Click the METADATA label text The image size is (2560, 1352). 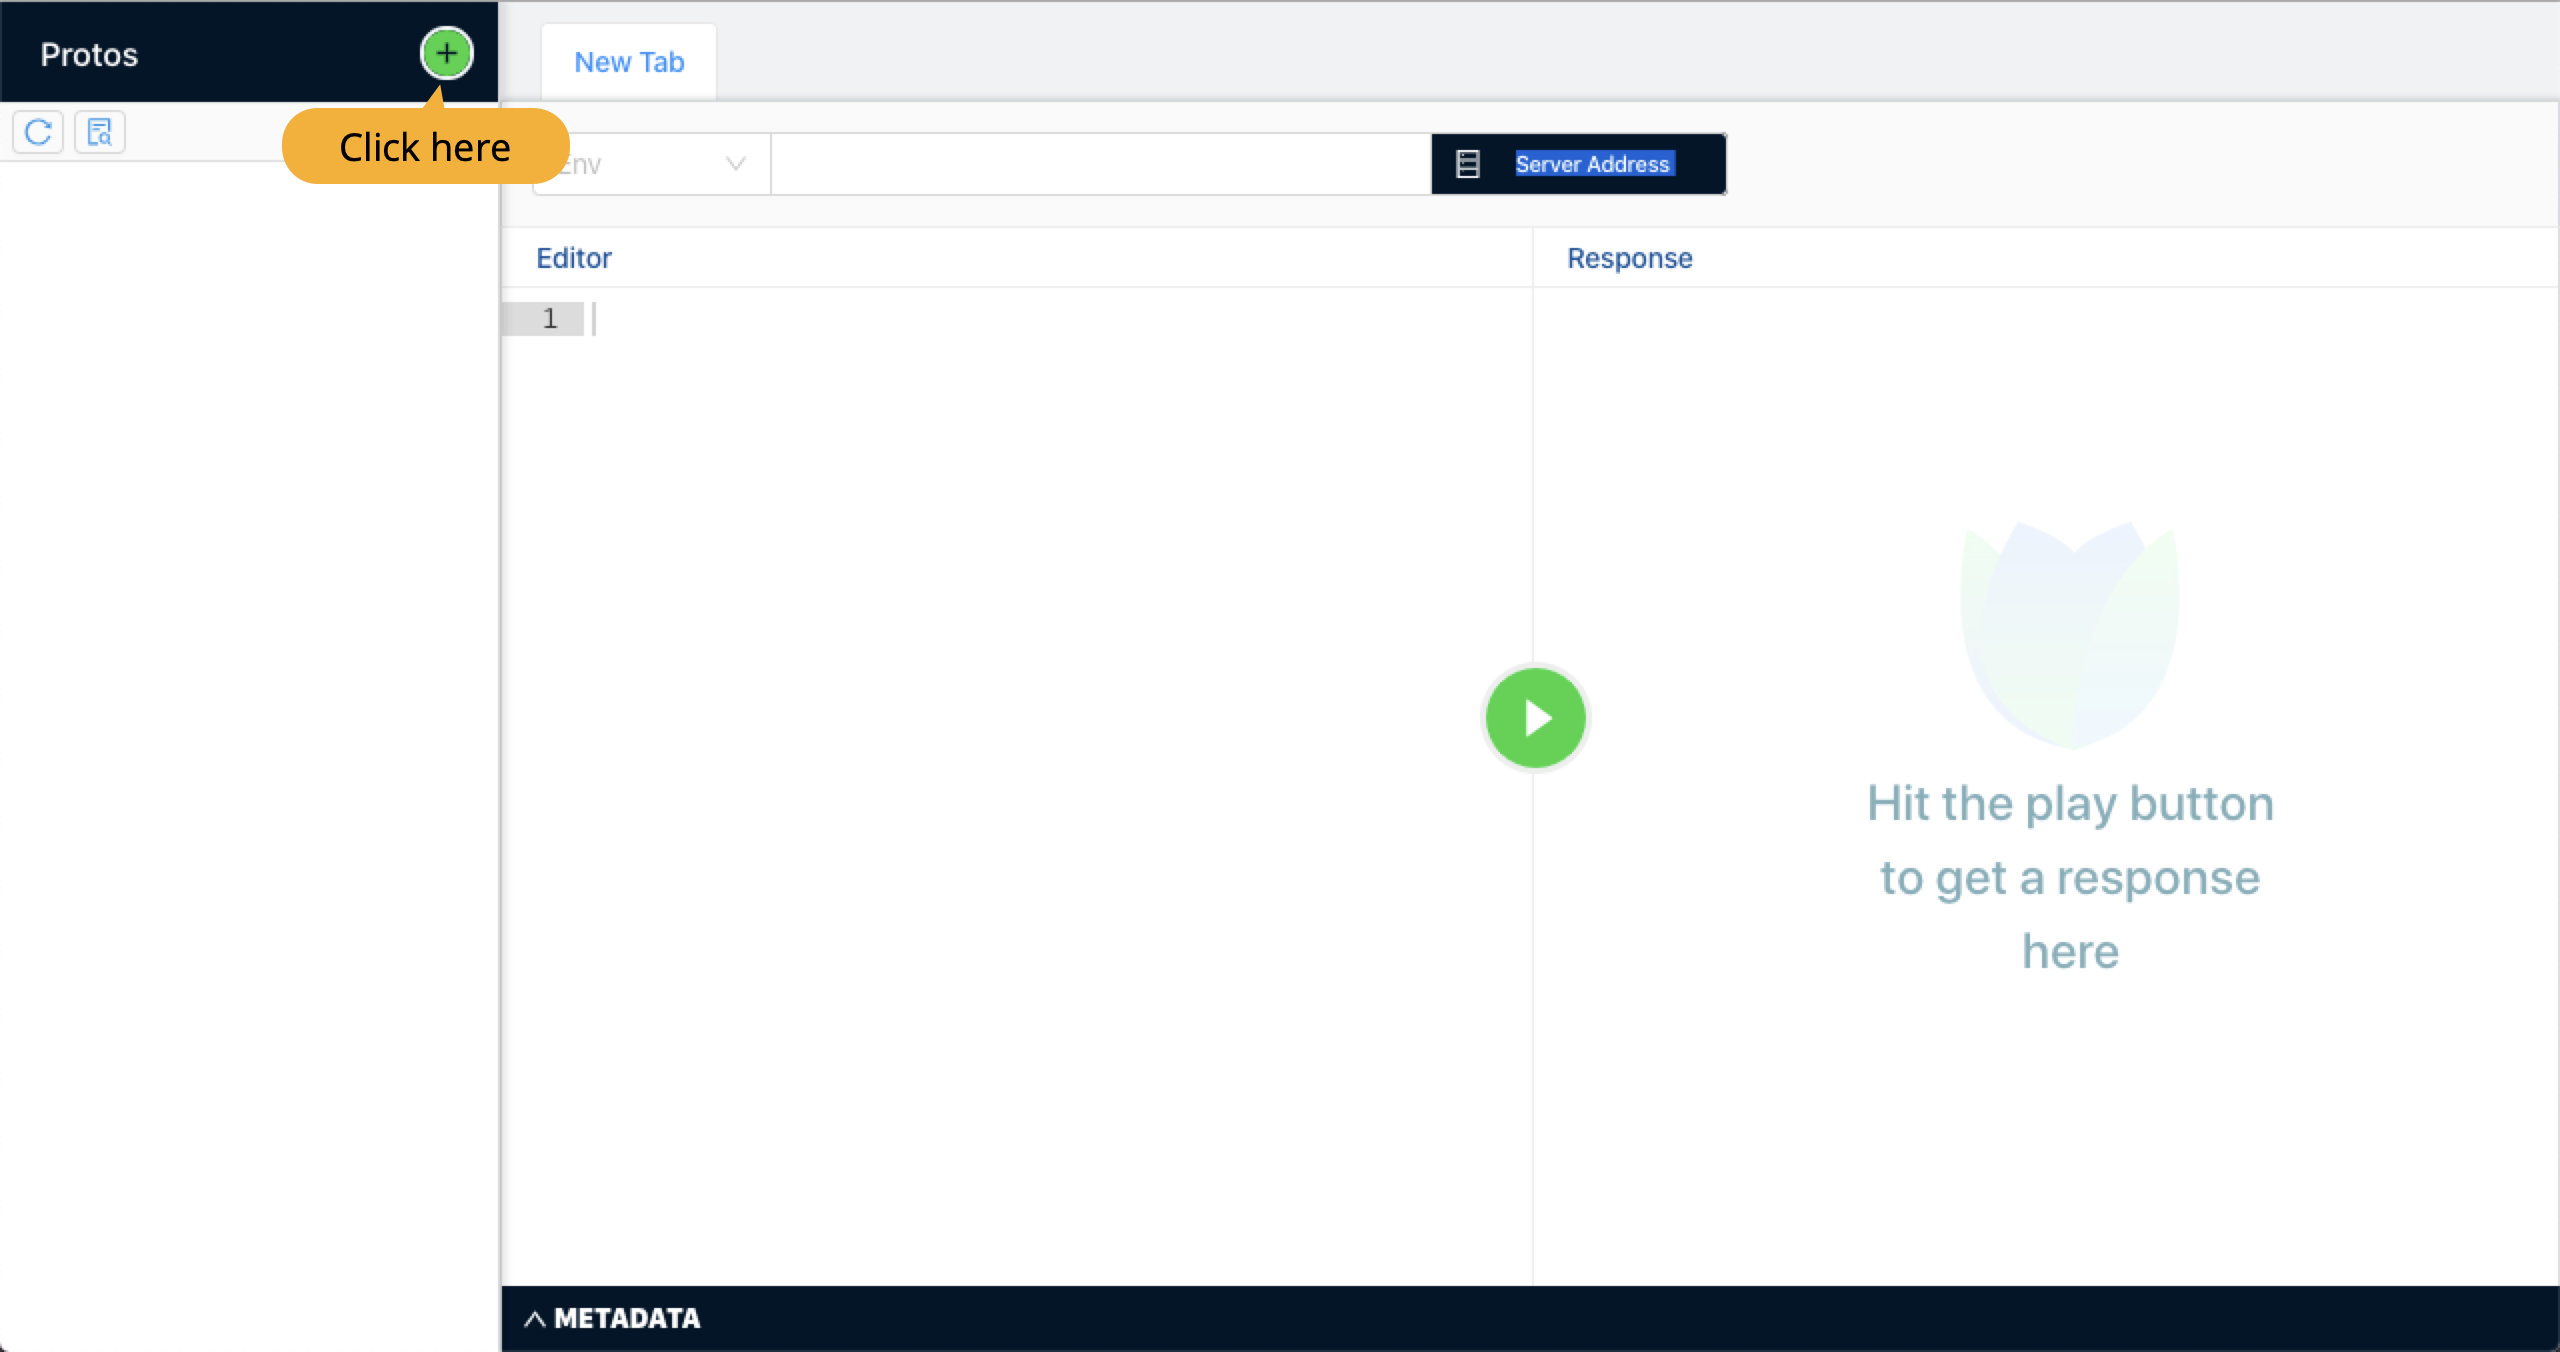pos(627,1319)
